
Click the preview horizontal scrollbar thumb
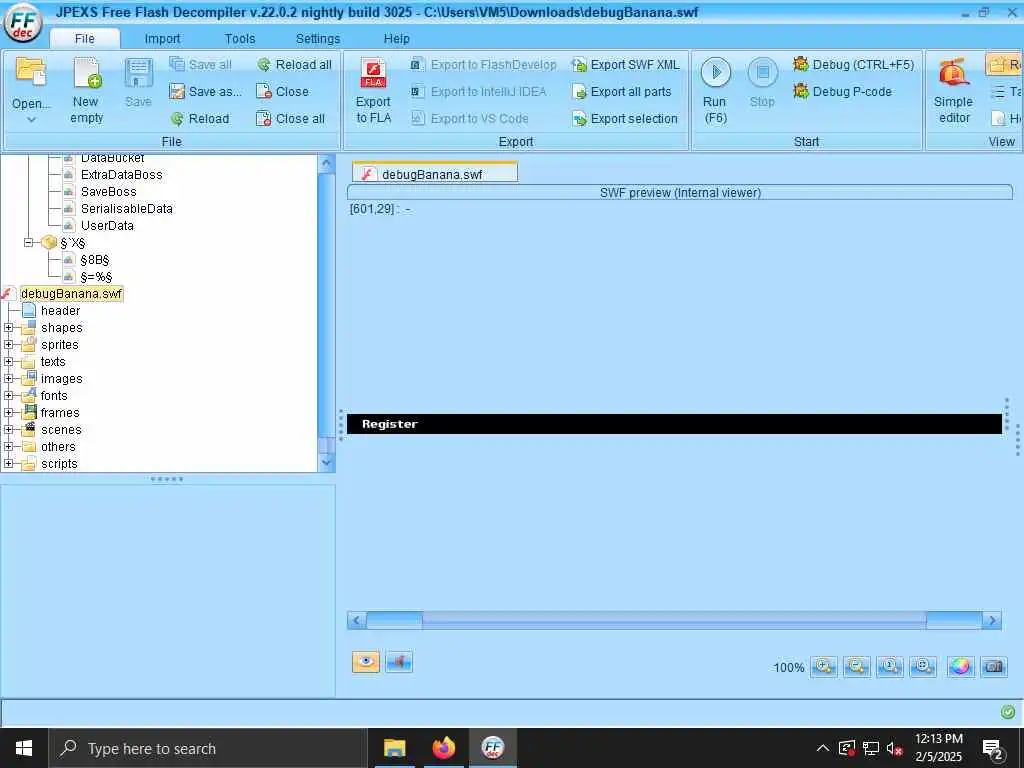tap(674, 620)
